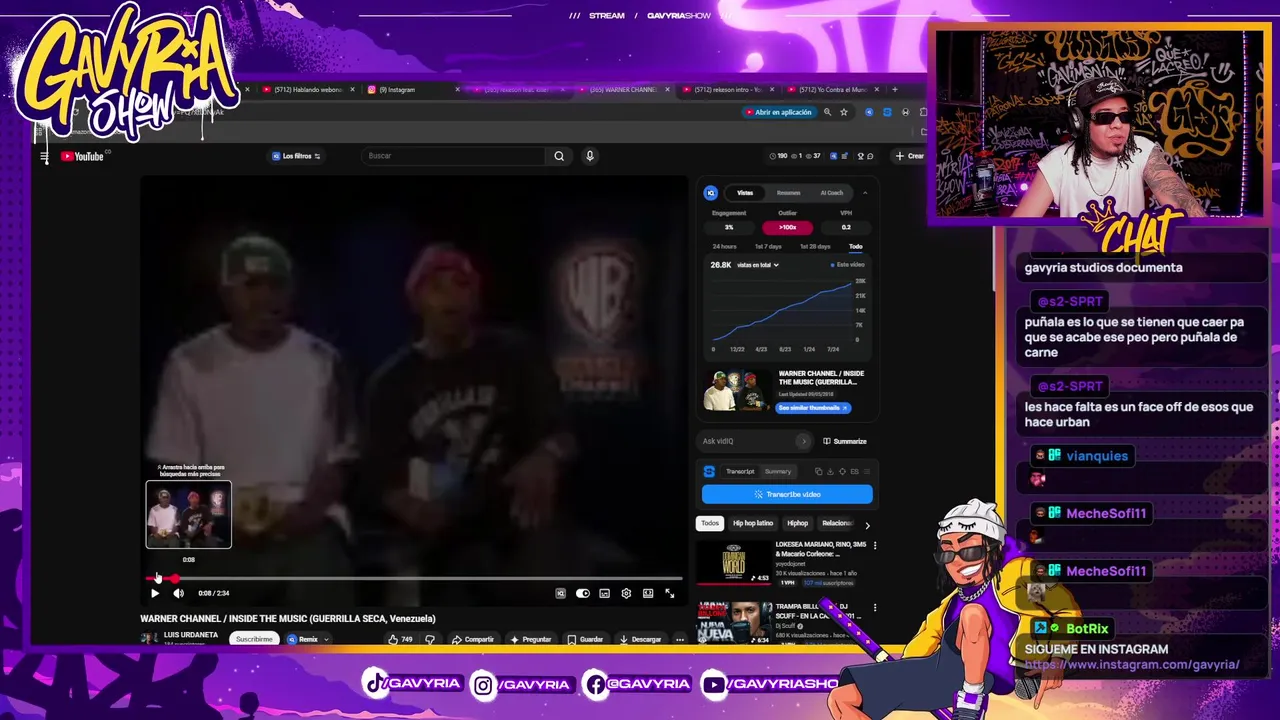Switch to the Instagram browser tab

[397, 90]
